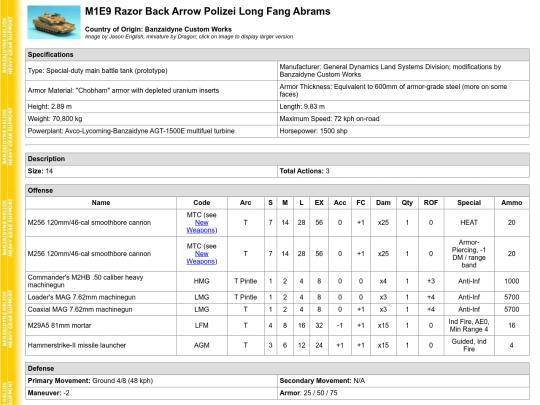Click Commander's M2HB .50 caliber heavy machinegun
Image resolution: width=540 pixels, height=405 pixels.
pyautogui.click(x=101, y=281)
